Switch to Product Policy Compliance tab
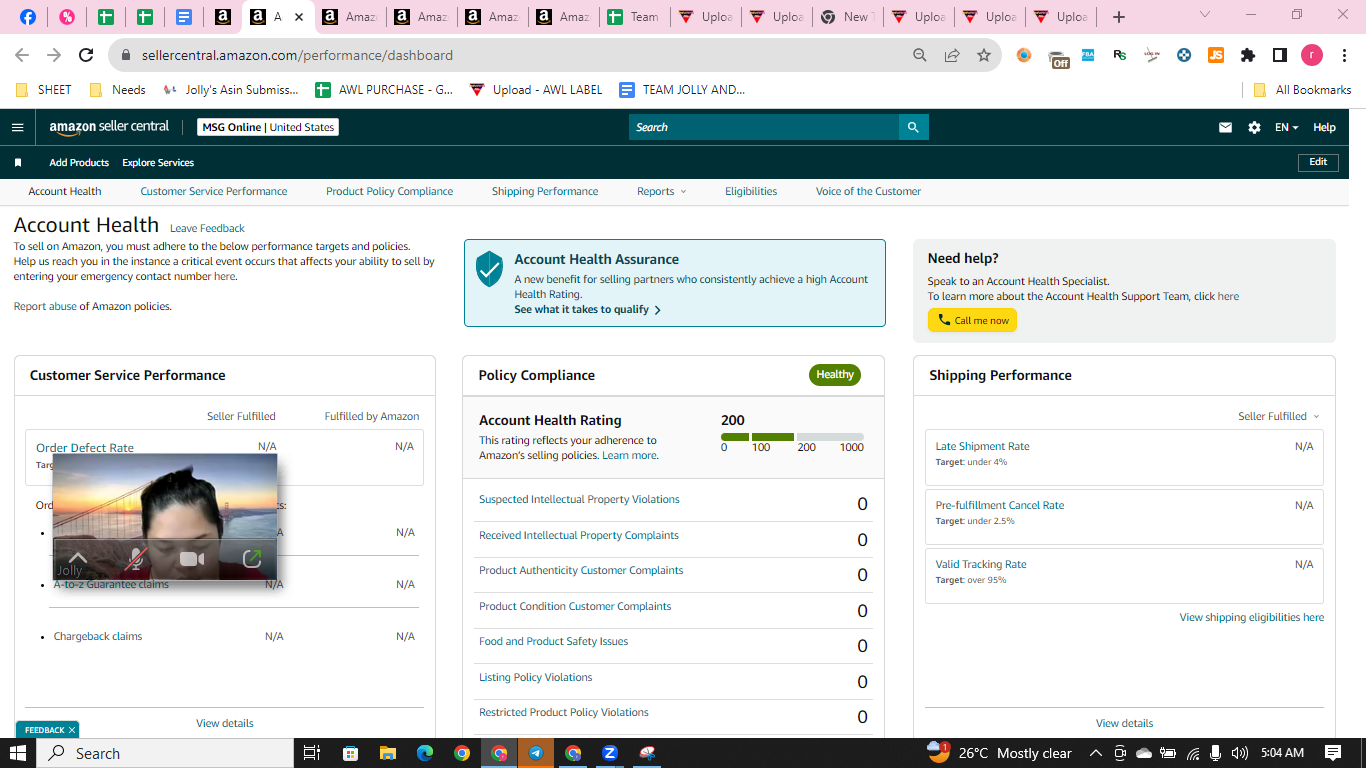Image resolution: width=1366 pixels, height=768 pixels. pos(389,191)
